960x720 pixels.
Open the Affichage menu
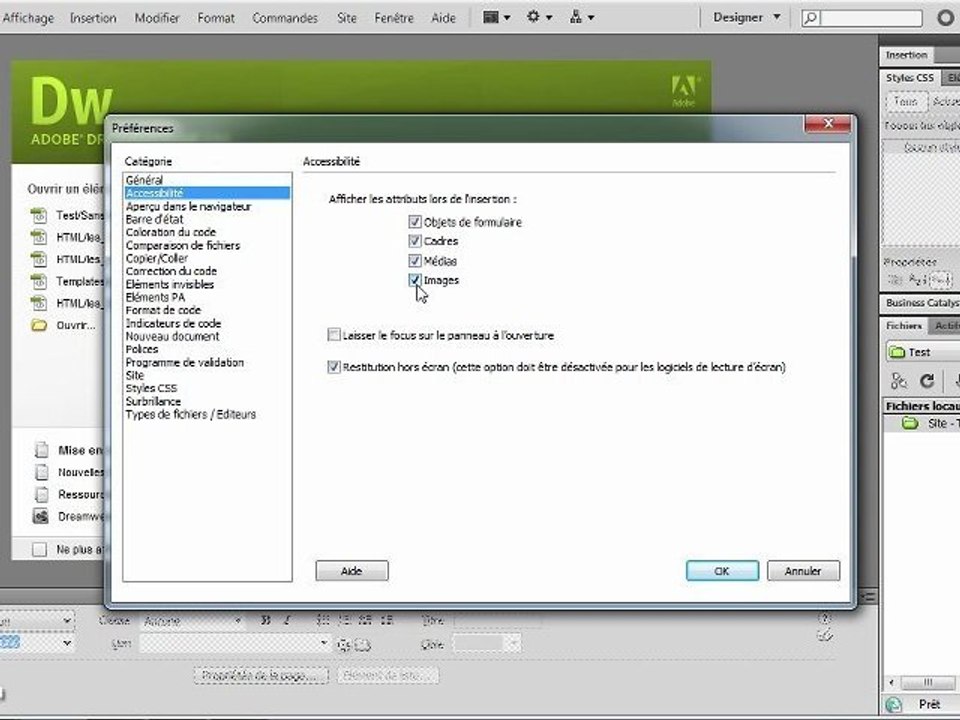coord(28,18)
